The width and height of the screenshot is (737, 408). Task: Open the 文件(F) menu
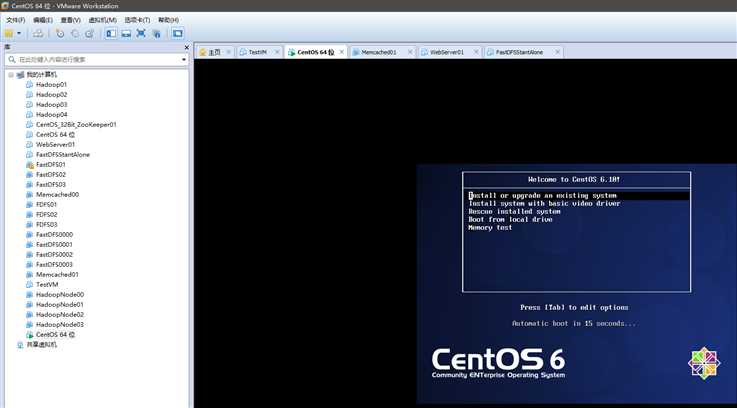pyautogui.click(x=16, y=20)
